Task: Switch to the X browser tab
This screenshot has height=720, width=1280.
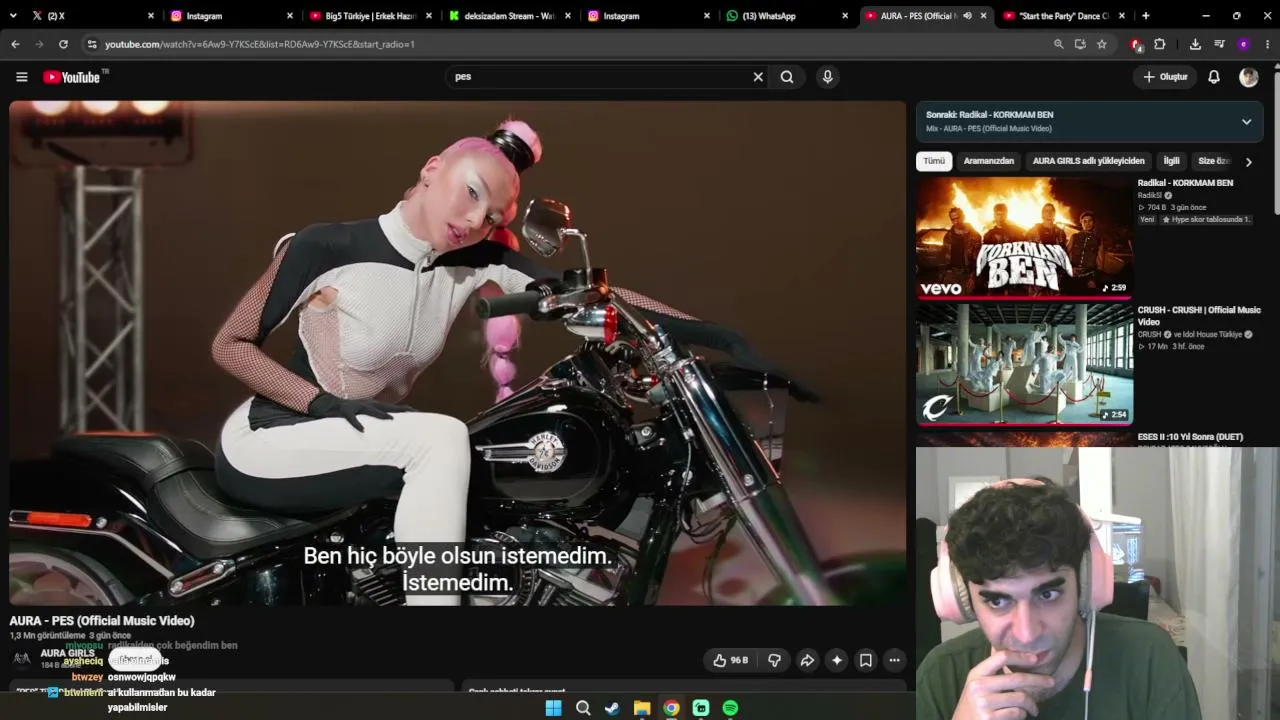Action: [x=93, y=16]
